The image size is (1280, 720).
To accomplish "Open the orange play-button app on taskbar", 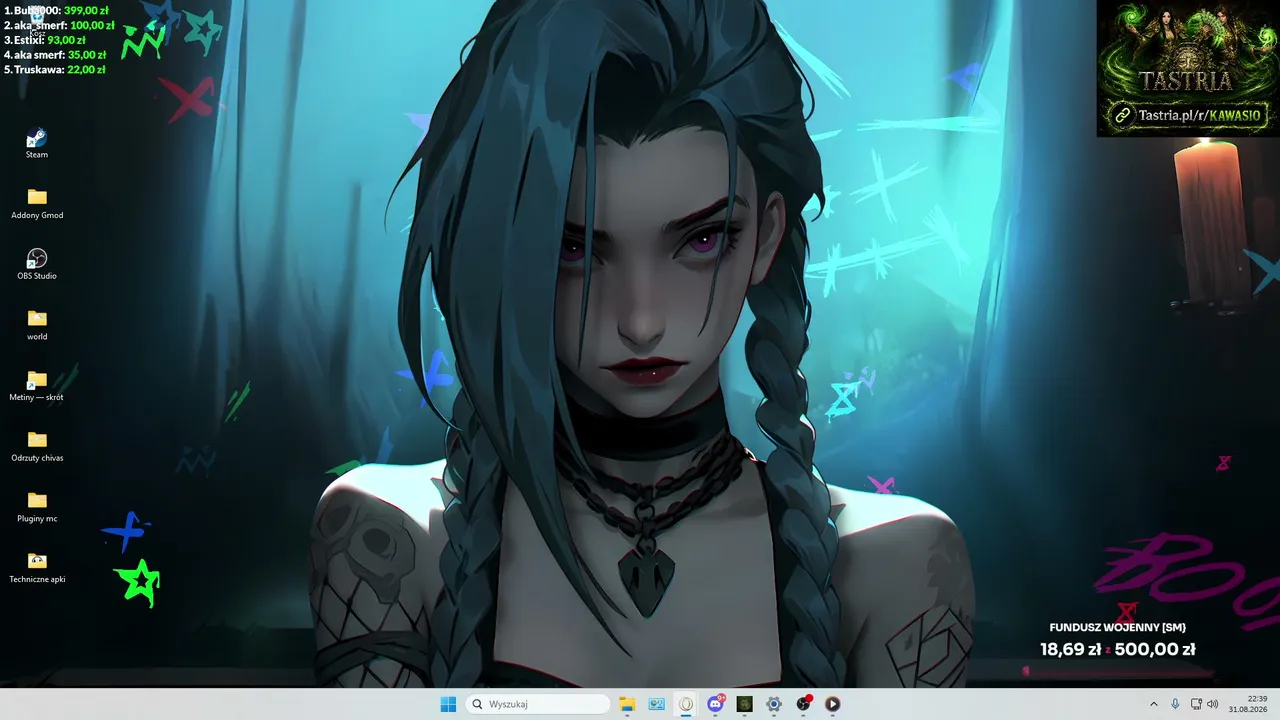I will [832, 704].
